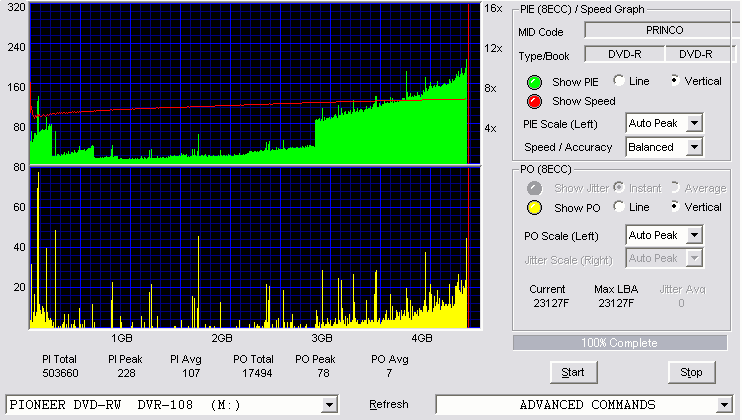742x420 pixels.
Task: Click the PO Avg value 7
Action: click(x=389, y=373)
